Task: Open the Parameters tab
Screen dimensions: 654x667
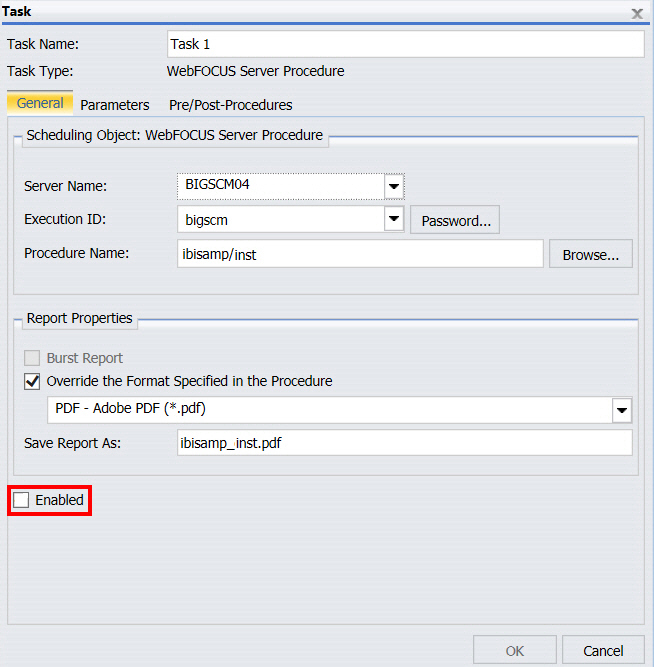Action: [114, 105]
